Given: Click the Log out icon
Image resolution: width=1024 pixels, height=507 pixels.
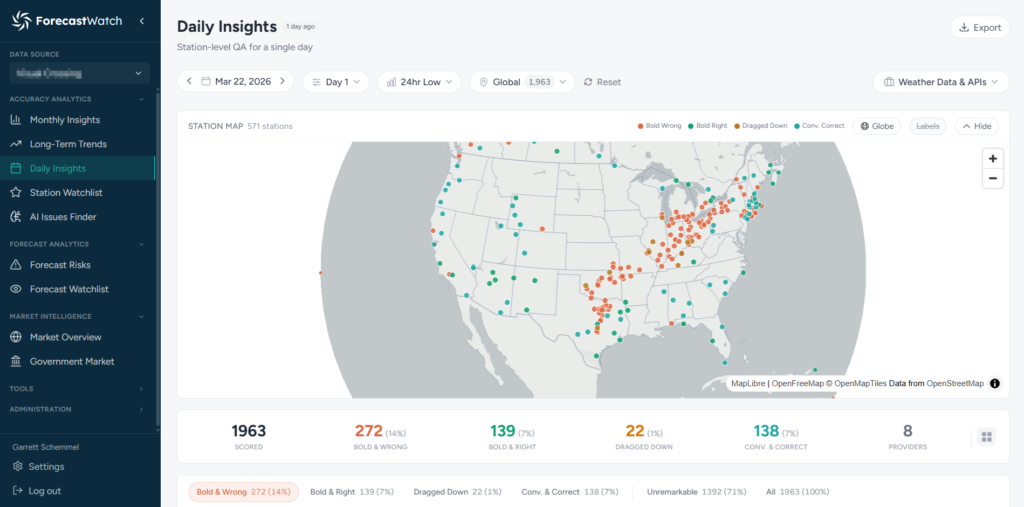Looking at the screenshot, I should [18, 491].
